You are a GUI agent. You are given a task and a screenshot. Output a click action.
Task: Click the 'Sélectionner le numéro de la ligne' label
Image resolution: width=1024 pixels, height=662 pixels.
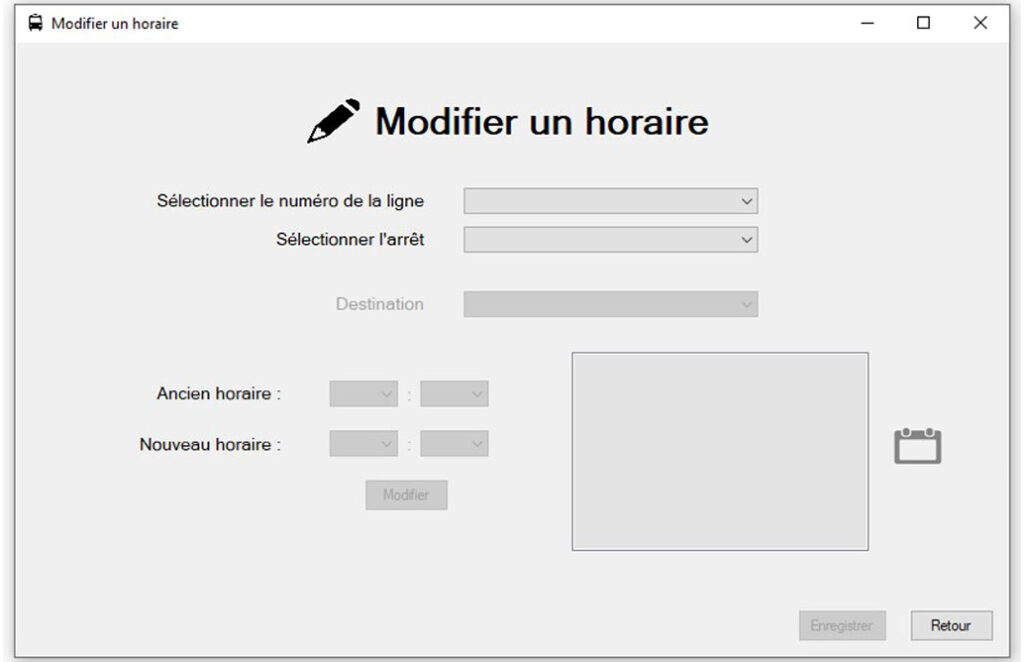290,201
